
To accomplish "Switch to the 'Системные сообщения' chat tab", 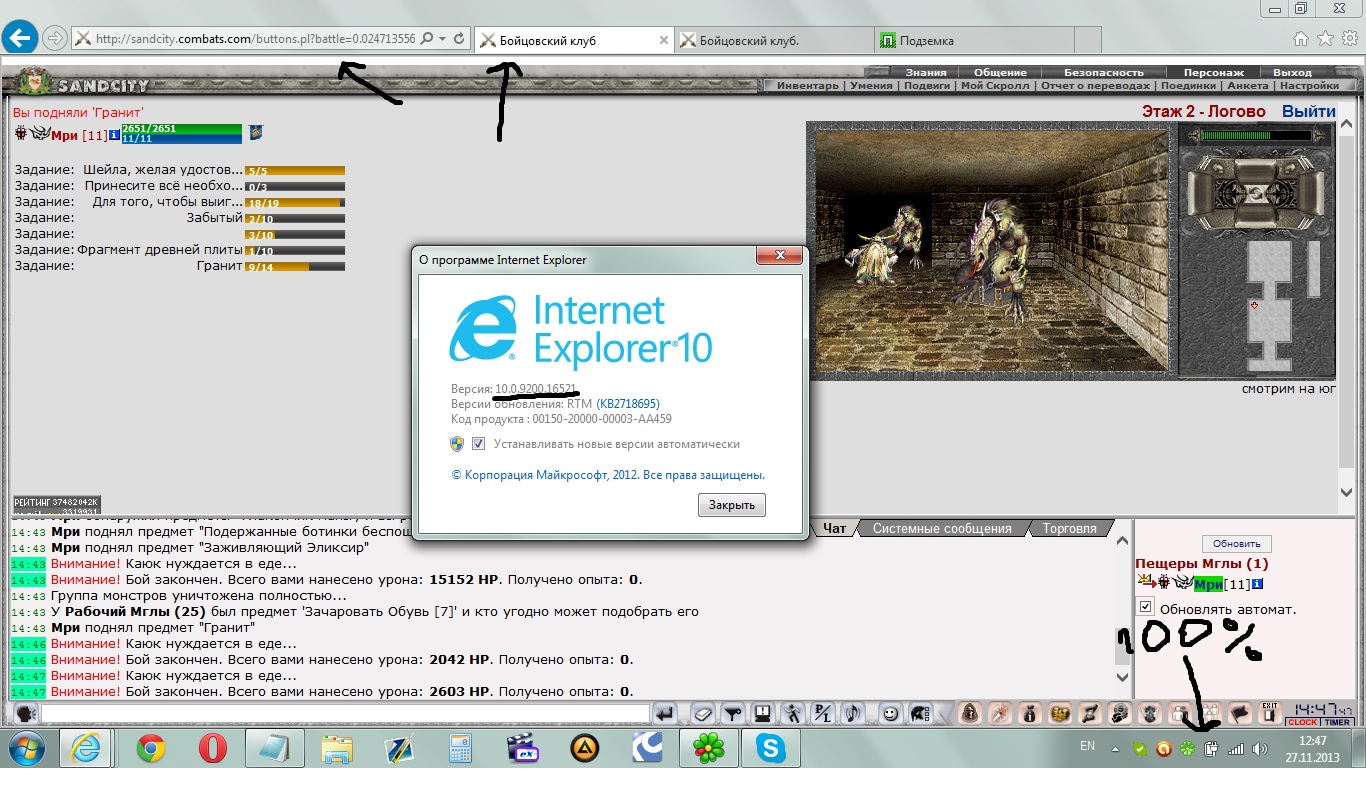I will [942, 528].
